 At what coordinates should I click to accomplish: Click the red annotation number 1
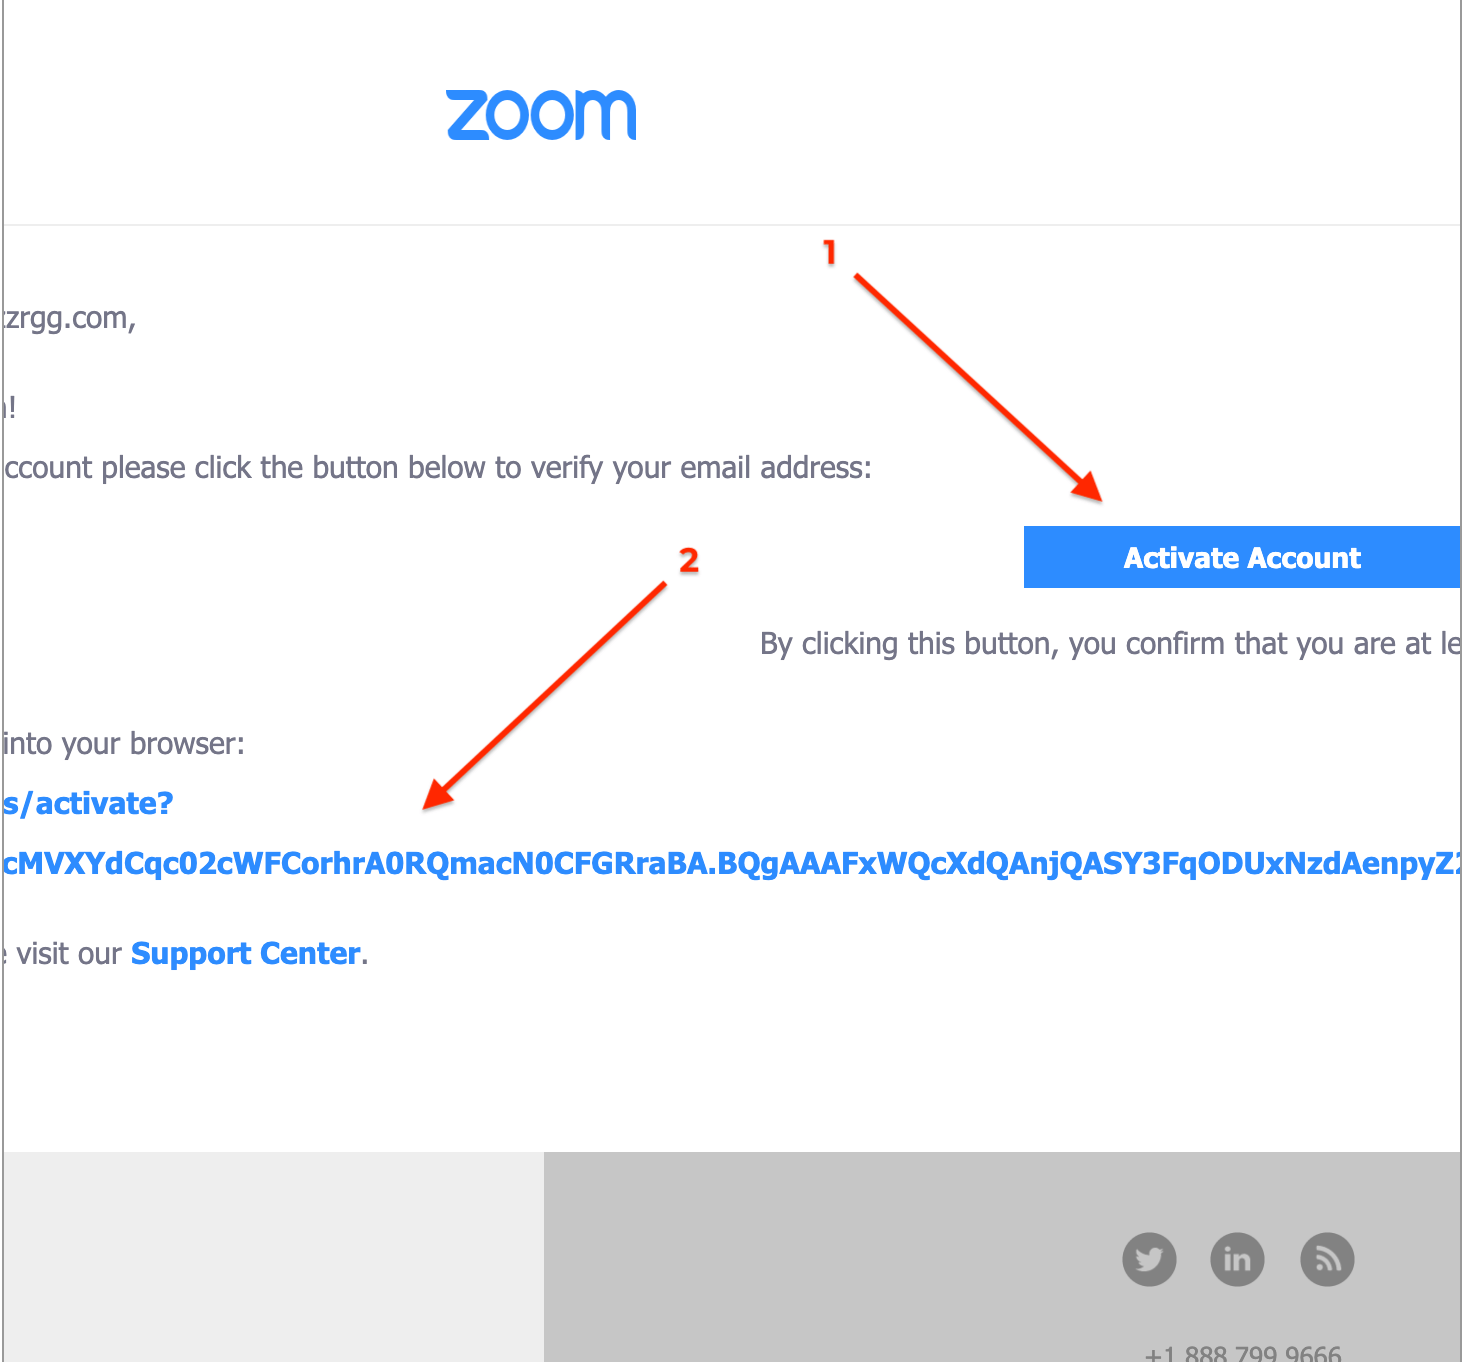point(829,252)
